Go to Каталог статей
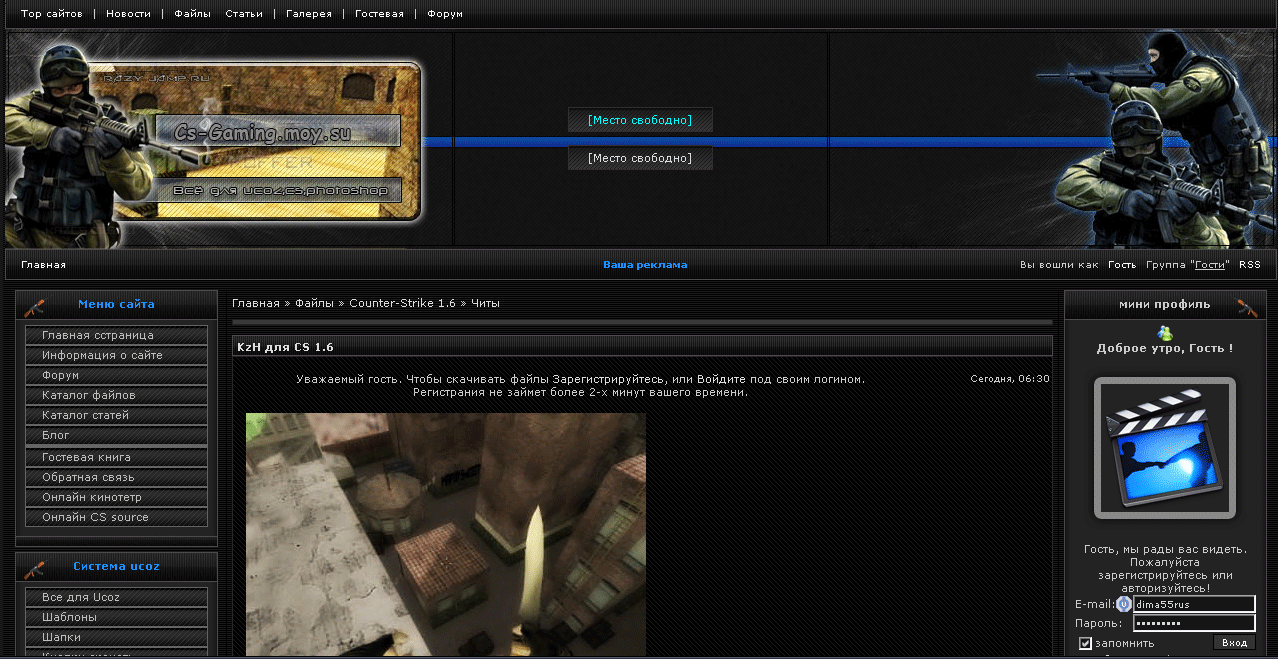This screenshot has height=659, width=1278. tap(117, 415)
